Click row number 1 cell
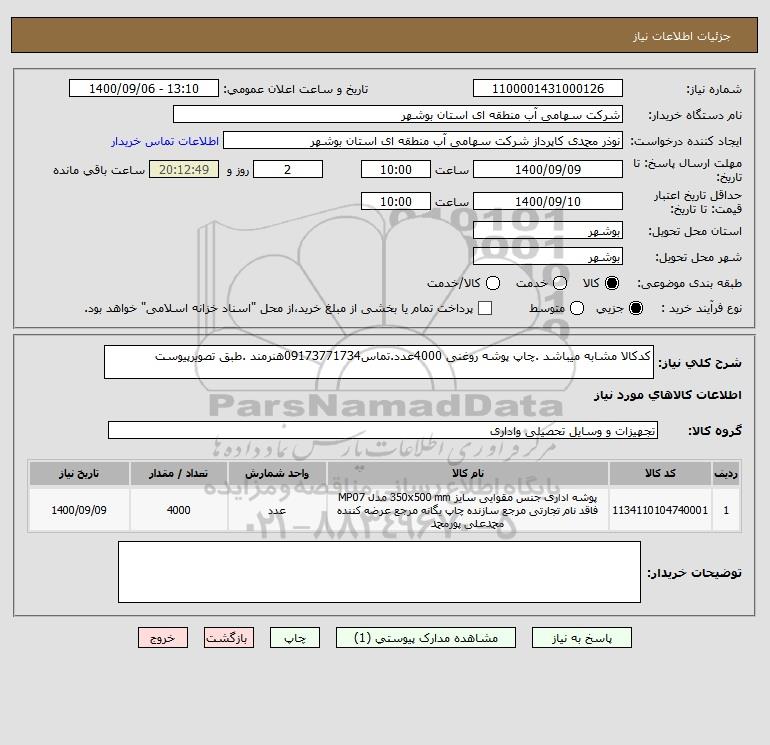This screenshot has height=745, width=770. [726, 510]
